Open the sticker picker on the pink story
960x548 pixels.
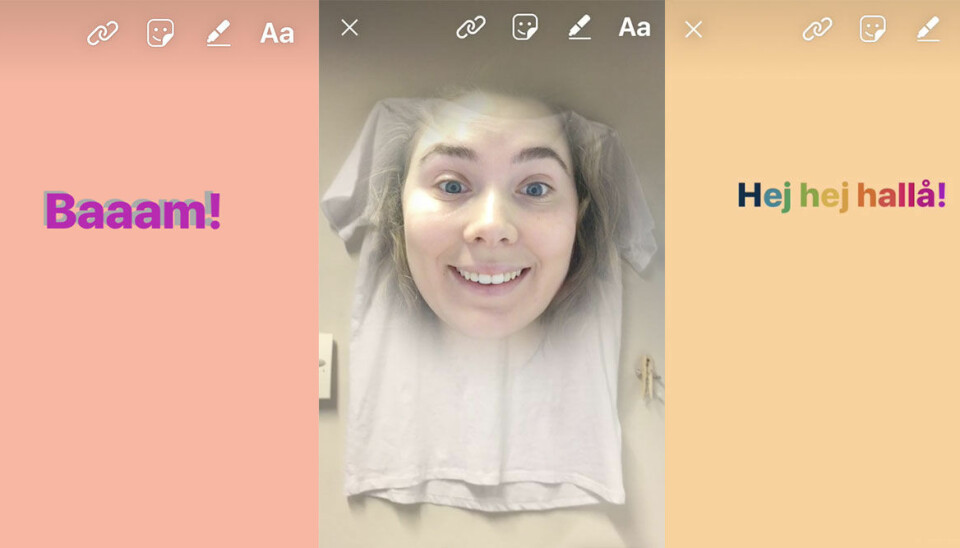160,33
